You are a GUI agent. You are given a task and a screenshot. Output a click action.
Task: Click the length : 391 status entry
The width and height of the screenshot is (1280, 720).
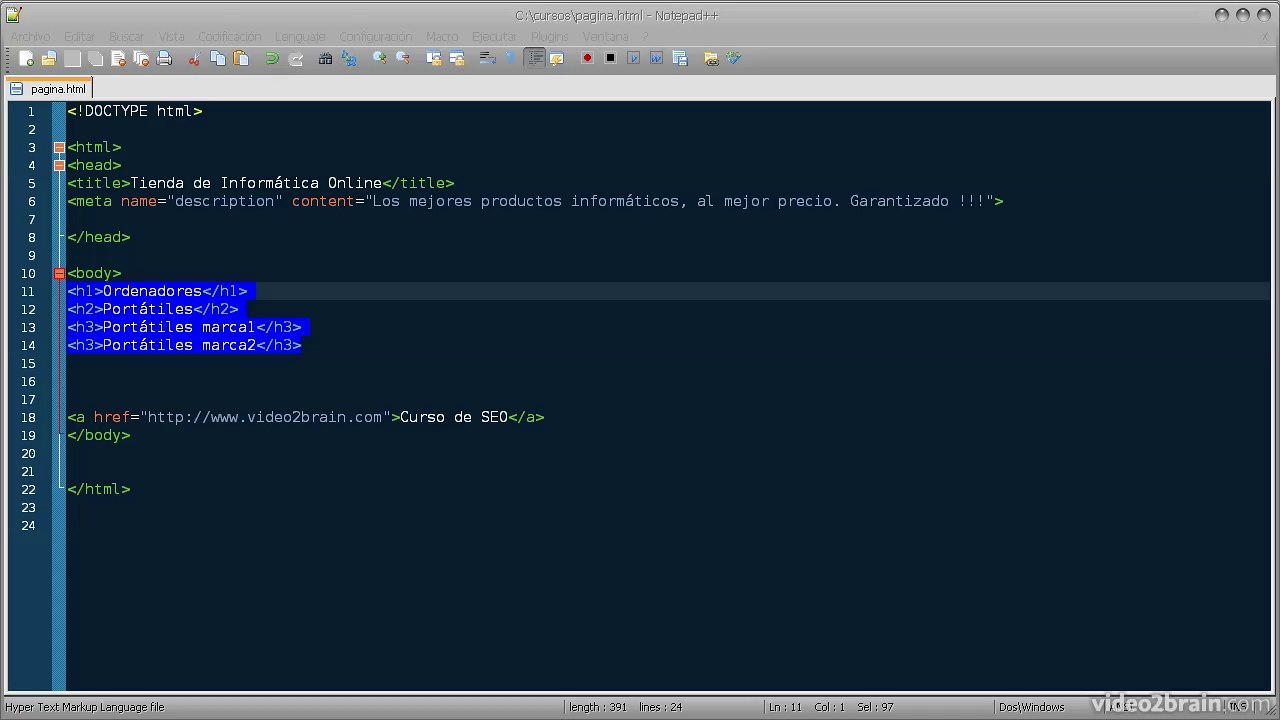(598, 707)
